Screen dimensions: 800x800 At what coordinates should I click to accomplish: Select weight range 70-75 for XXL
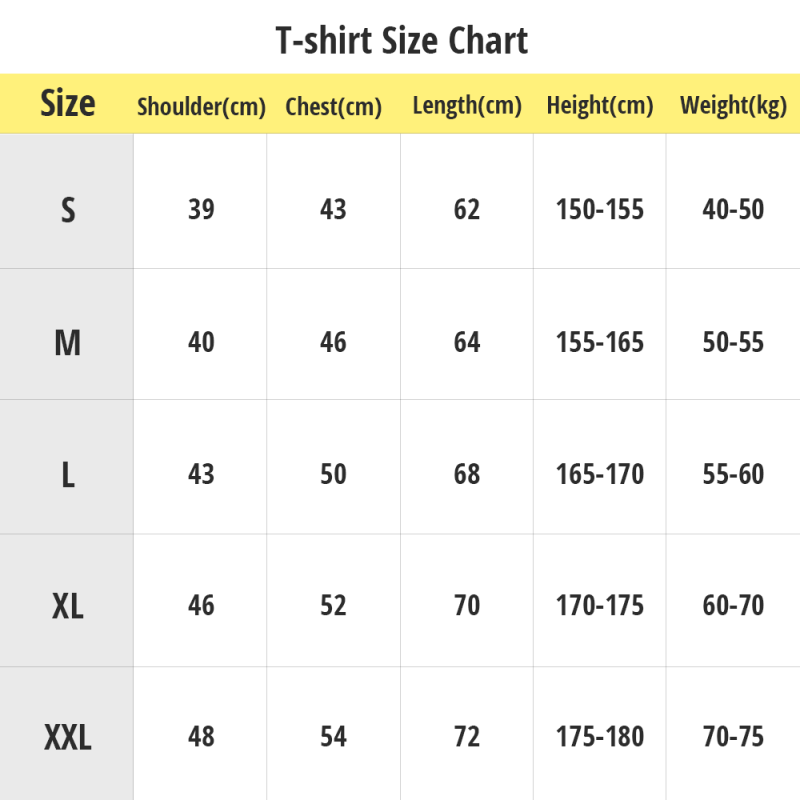pyautogui.click(x=733, y=738)
